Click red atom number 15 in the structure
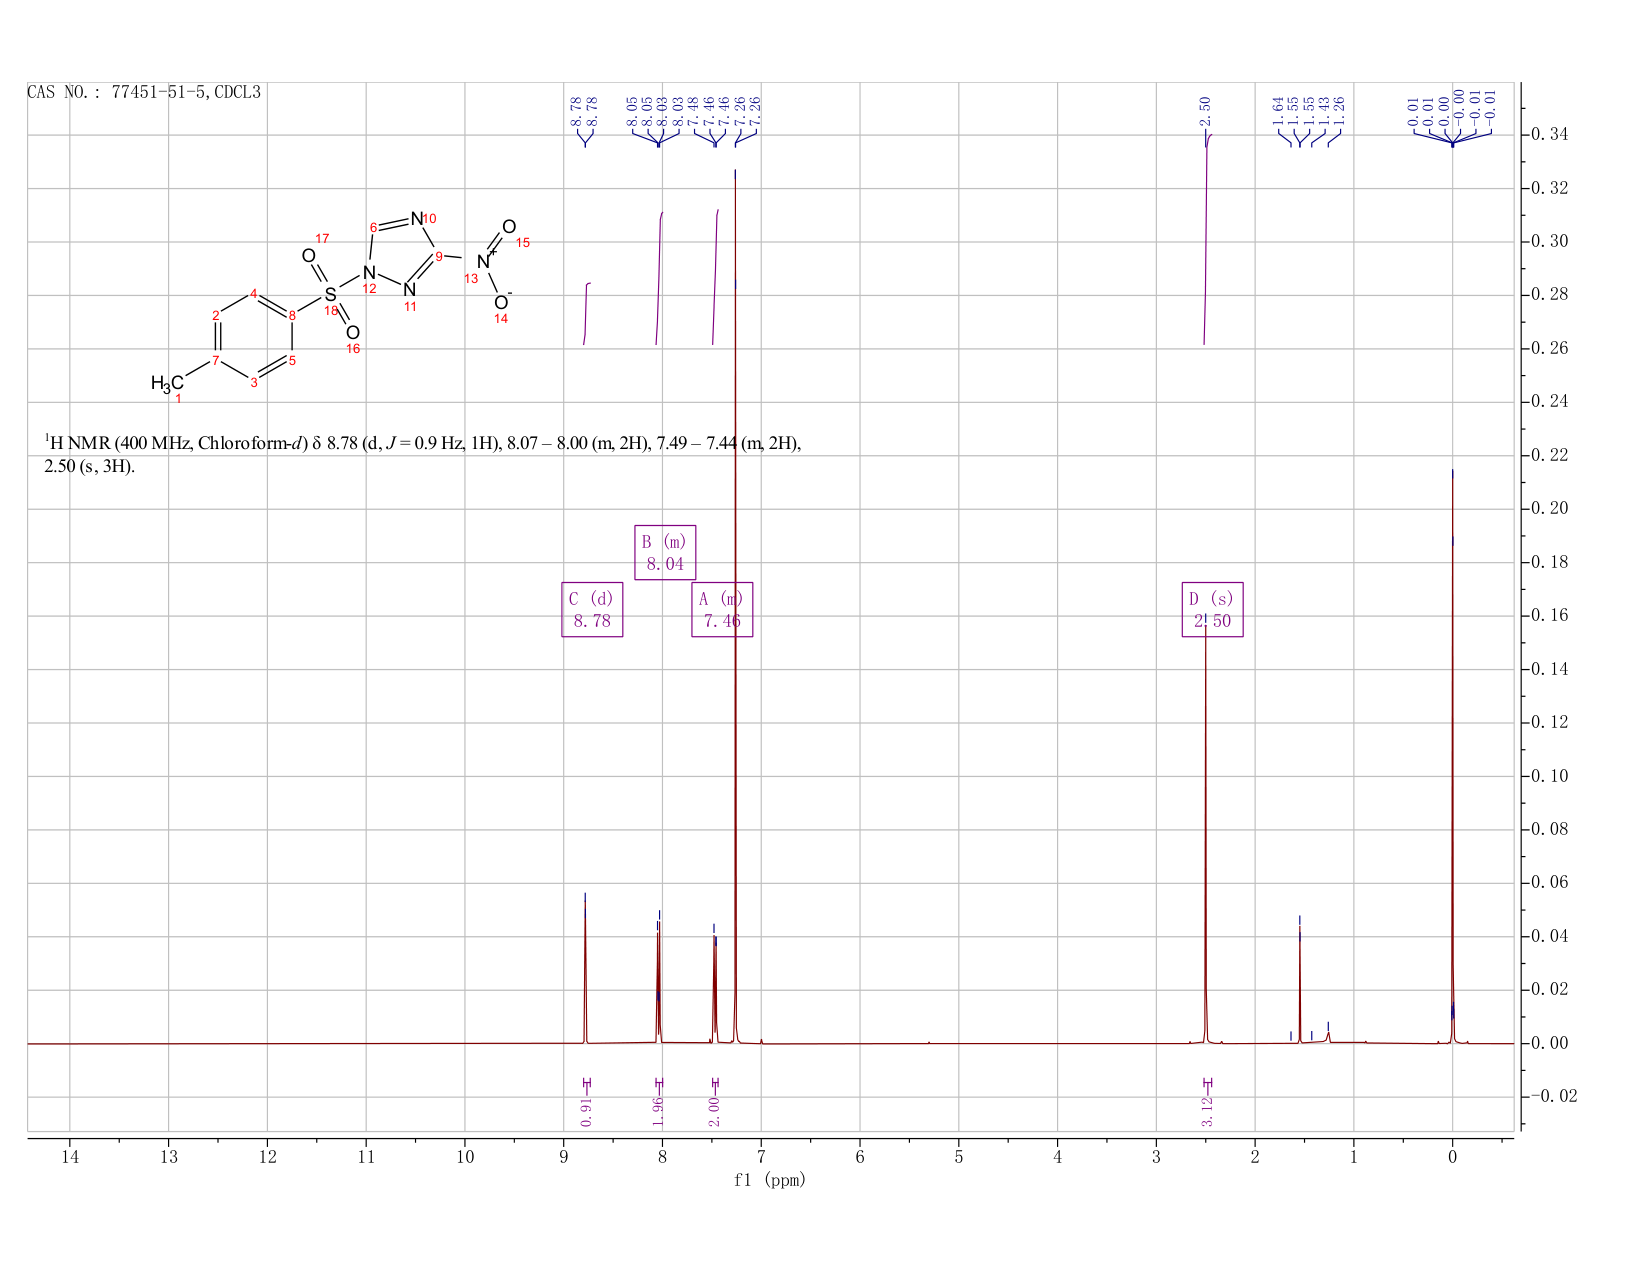 point(522,243)
